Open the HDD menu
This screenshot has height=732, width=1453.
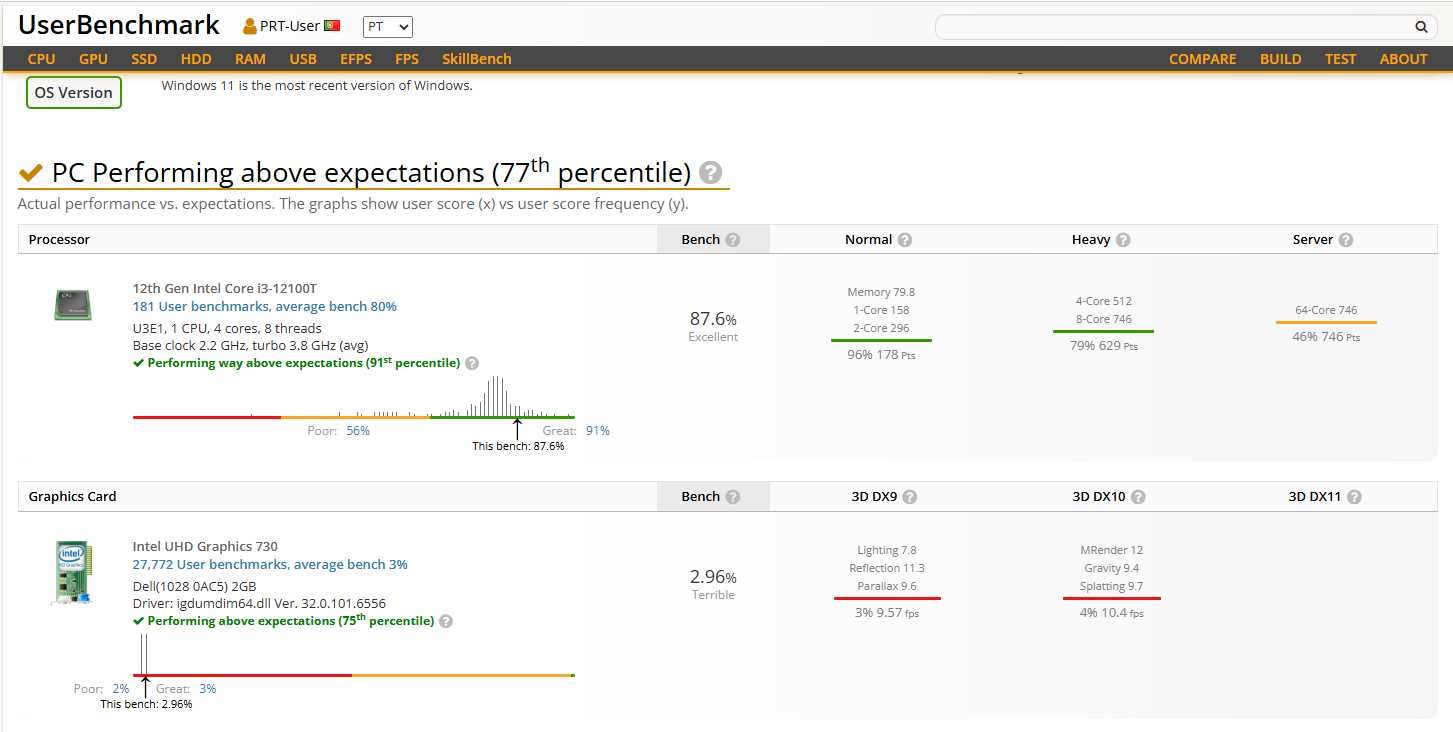(x=196, y=59)
